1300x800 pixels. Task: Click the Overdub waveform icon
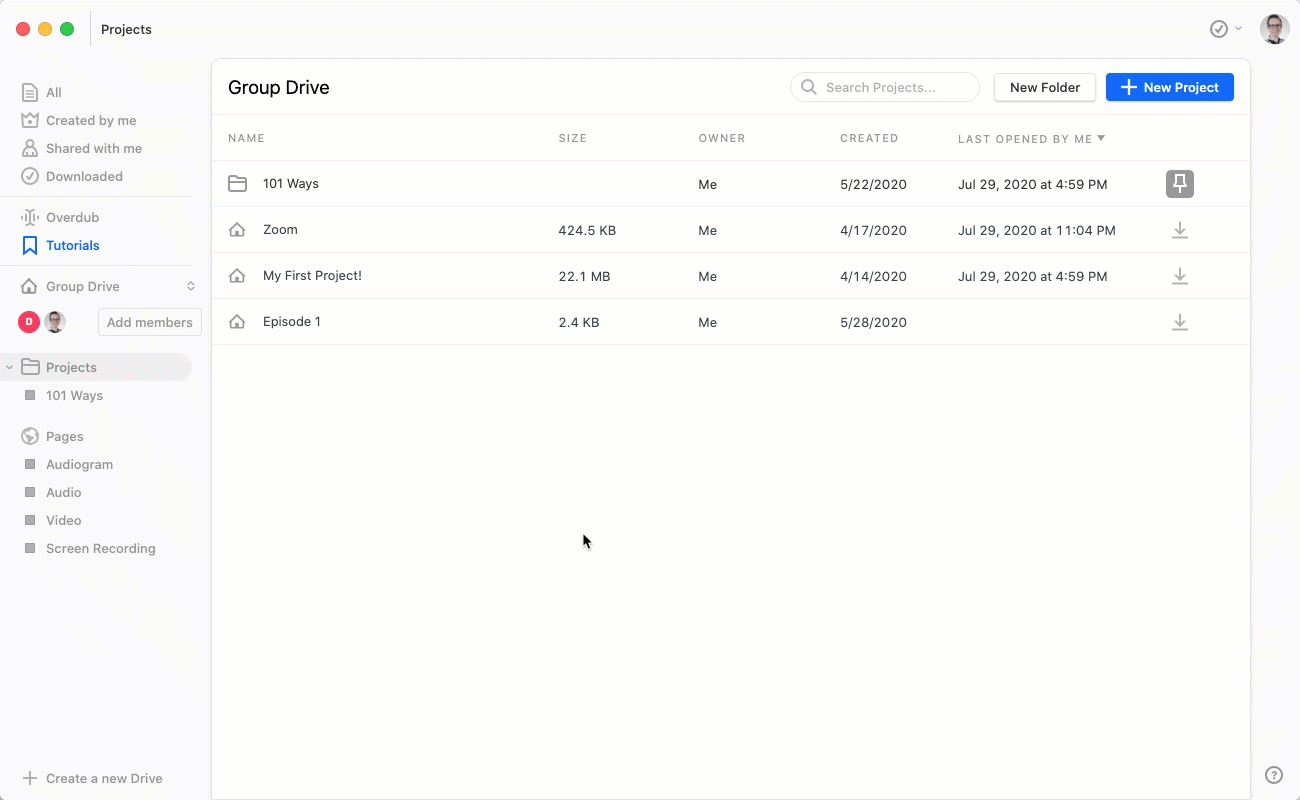[30, 217]
